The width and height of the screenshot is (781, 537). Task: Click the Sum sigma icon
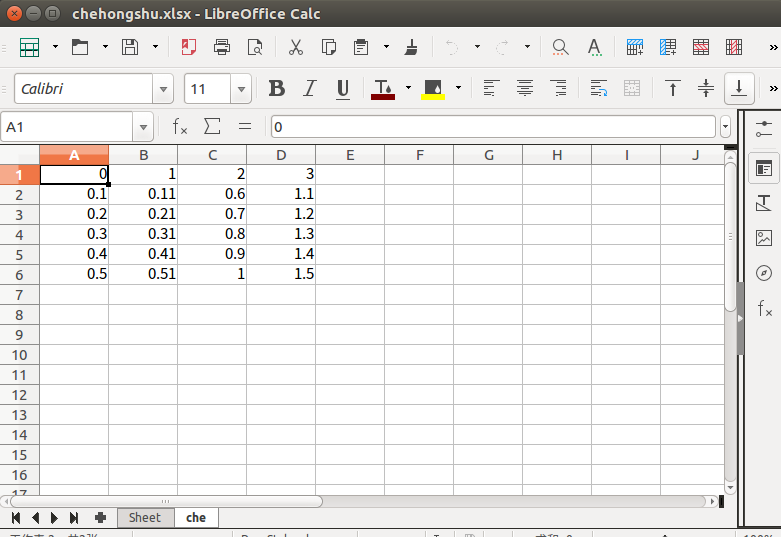click(x=212, y=127)
